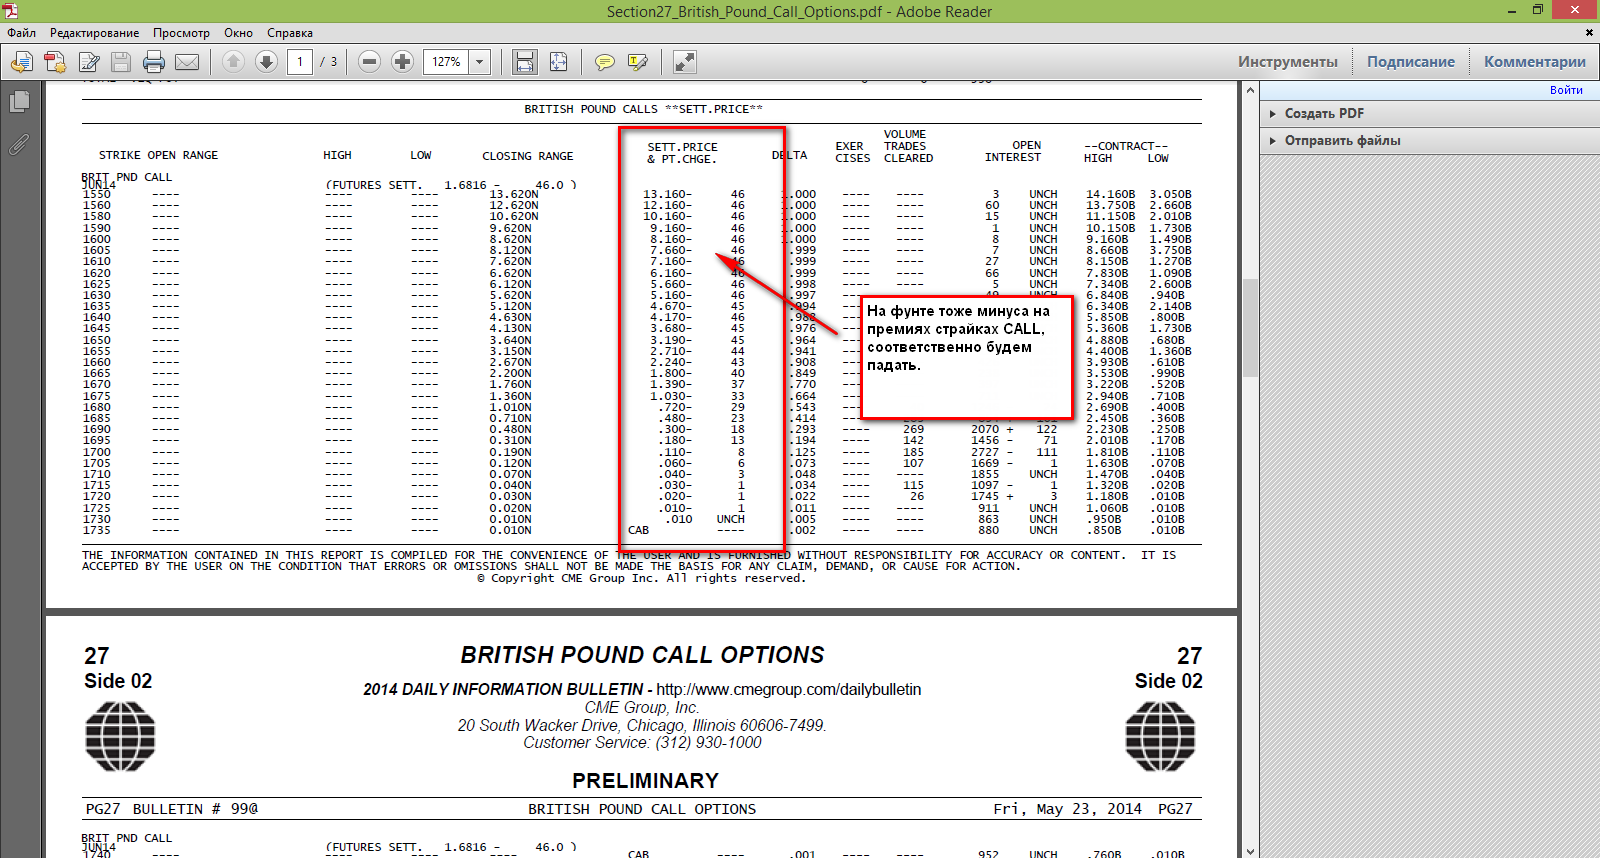This screenshot has height=858, width=1600.
Task: Zoom out with the minus button
Action: pos(369,62)
